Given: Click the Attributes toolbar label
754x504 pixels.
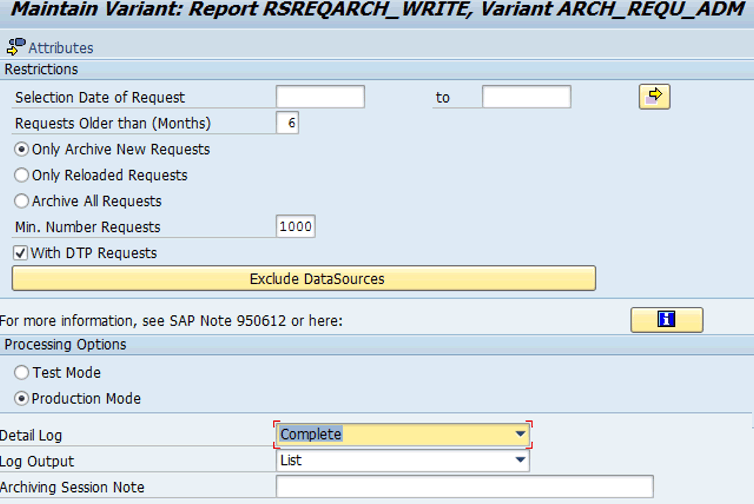Looking at the screenshot, I should pos(61,48).
